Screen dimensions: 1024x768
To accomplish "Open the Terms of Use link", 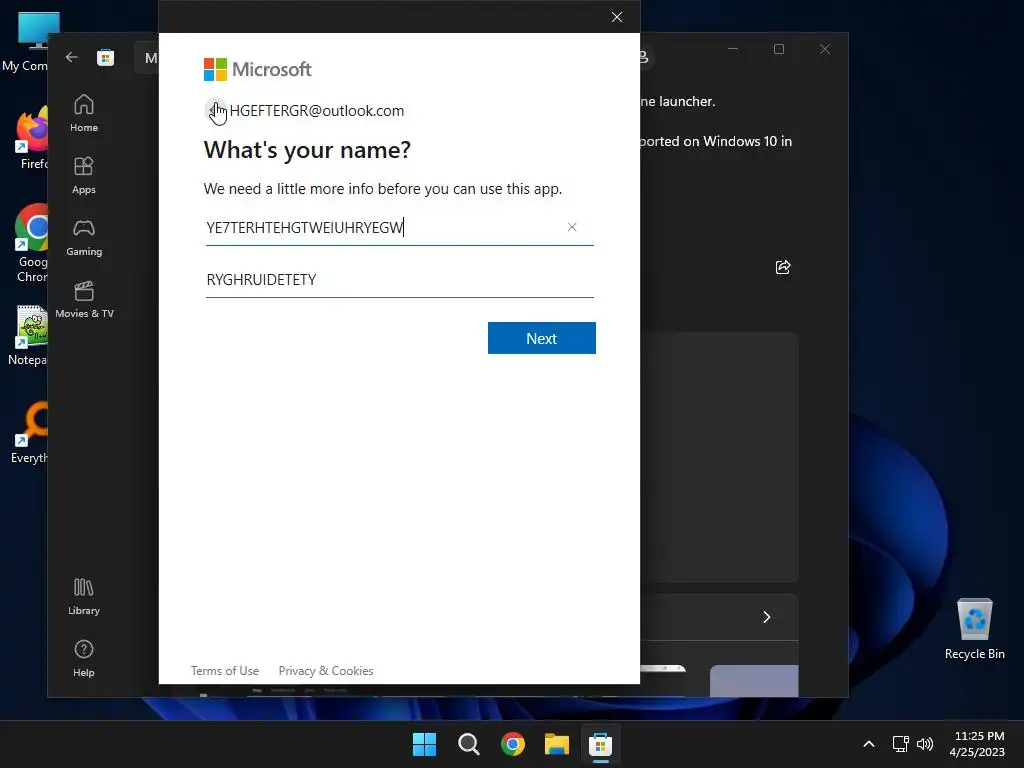I will click(x=225, y=671).
